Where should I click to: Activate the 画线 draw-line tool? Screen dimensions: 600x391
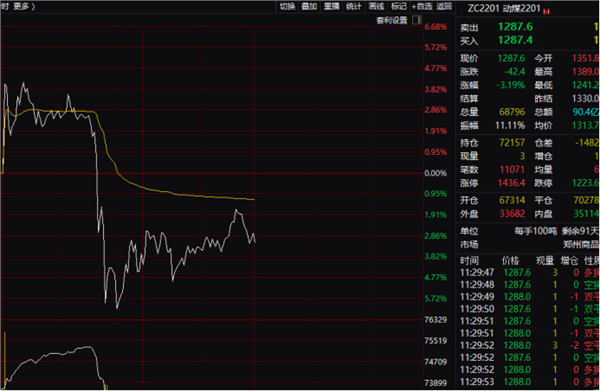point(376,7)
